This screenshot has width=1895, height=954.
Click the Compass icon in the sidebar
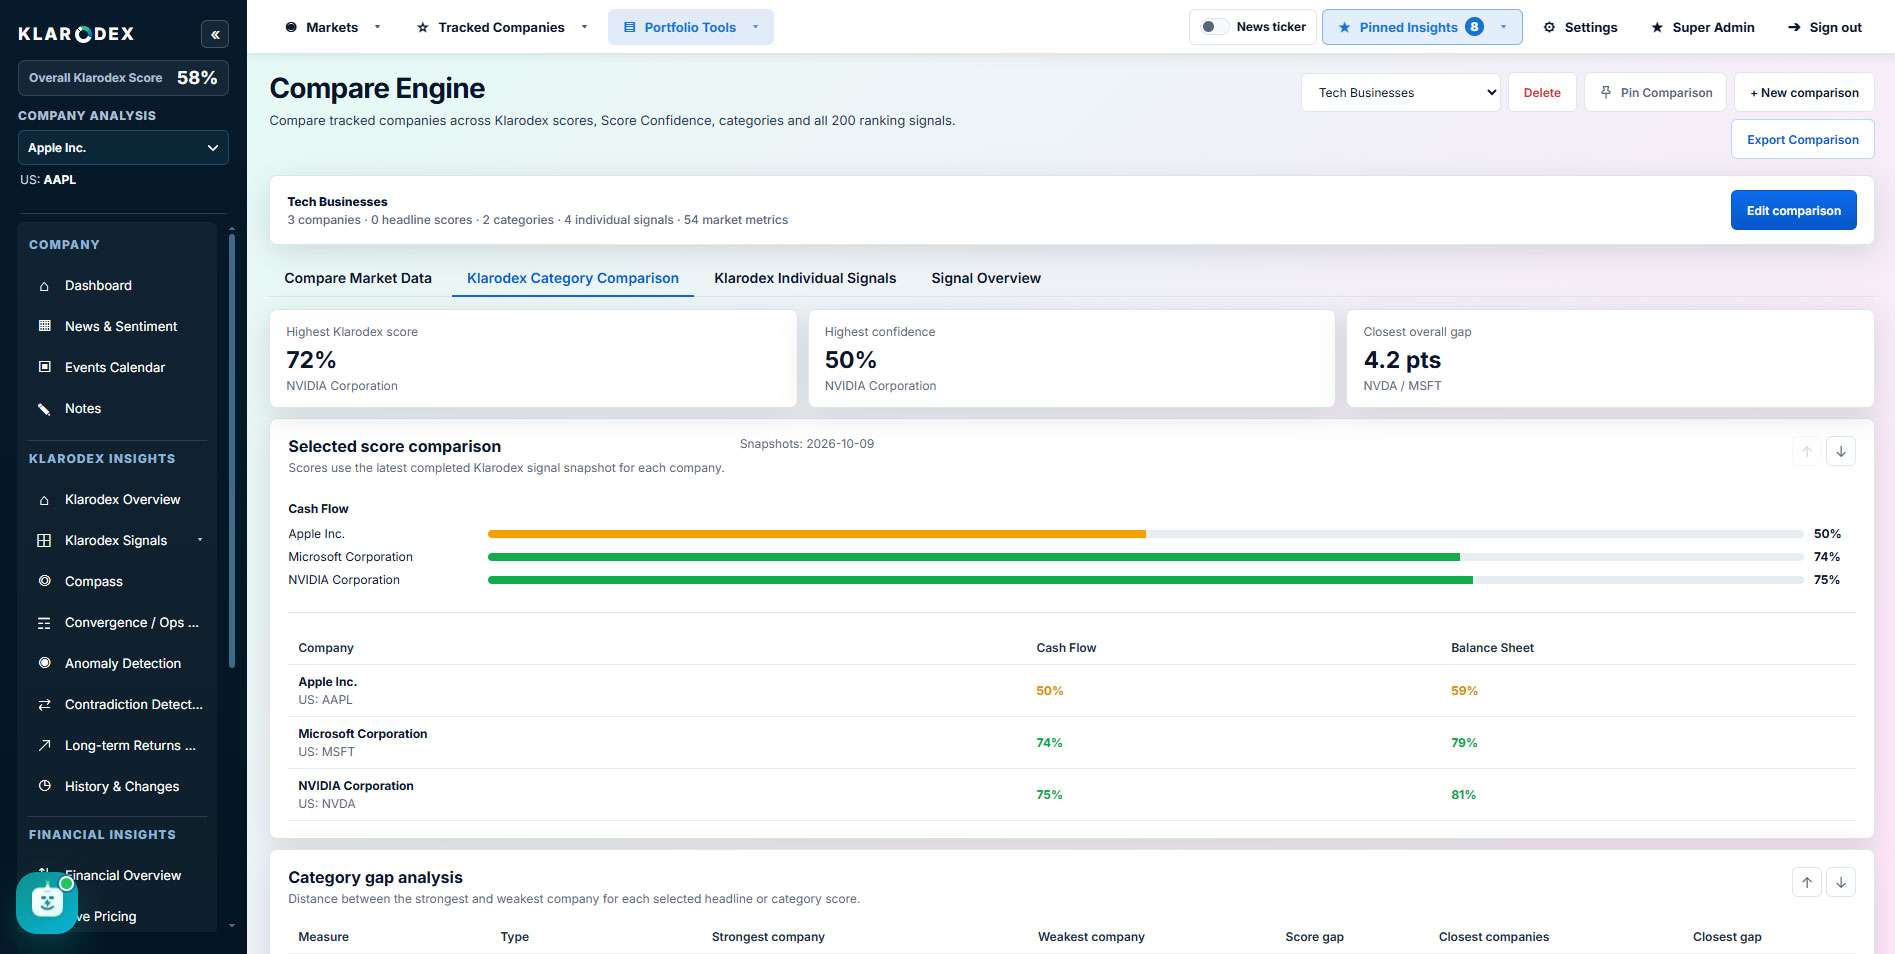click(44, 581)
